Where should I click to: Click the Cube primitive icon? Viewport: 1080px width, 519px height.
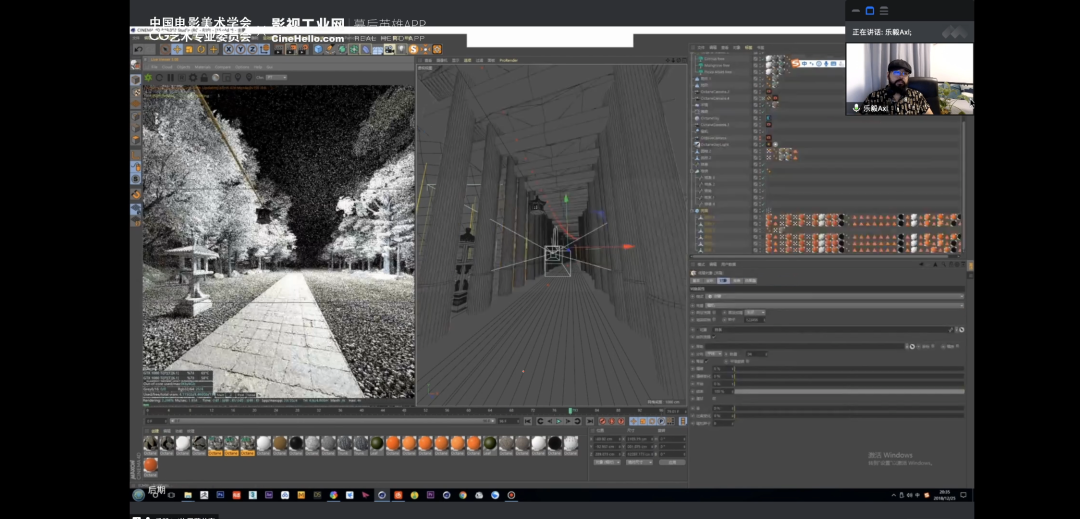[x=317, y=49]
